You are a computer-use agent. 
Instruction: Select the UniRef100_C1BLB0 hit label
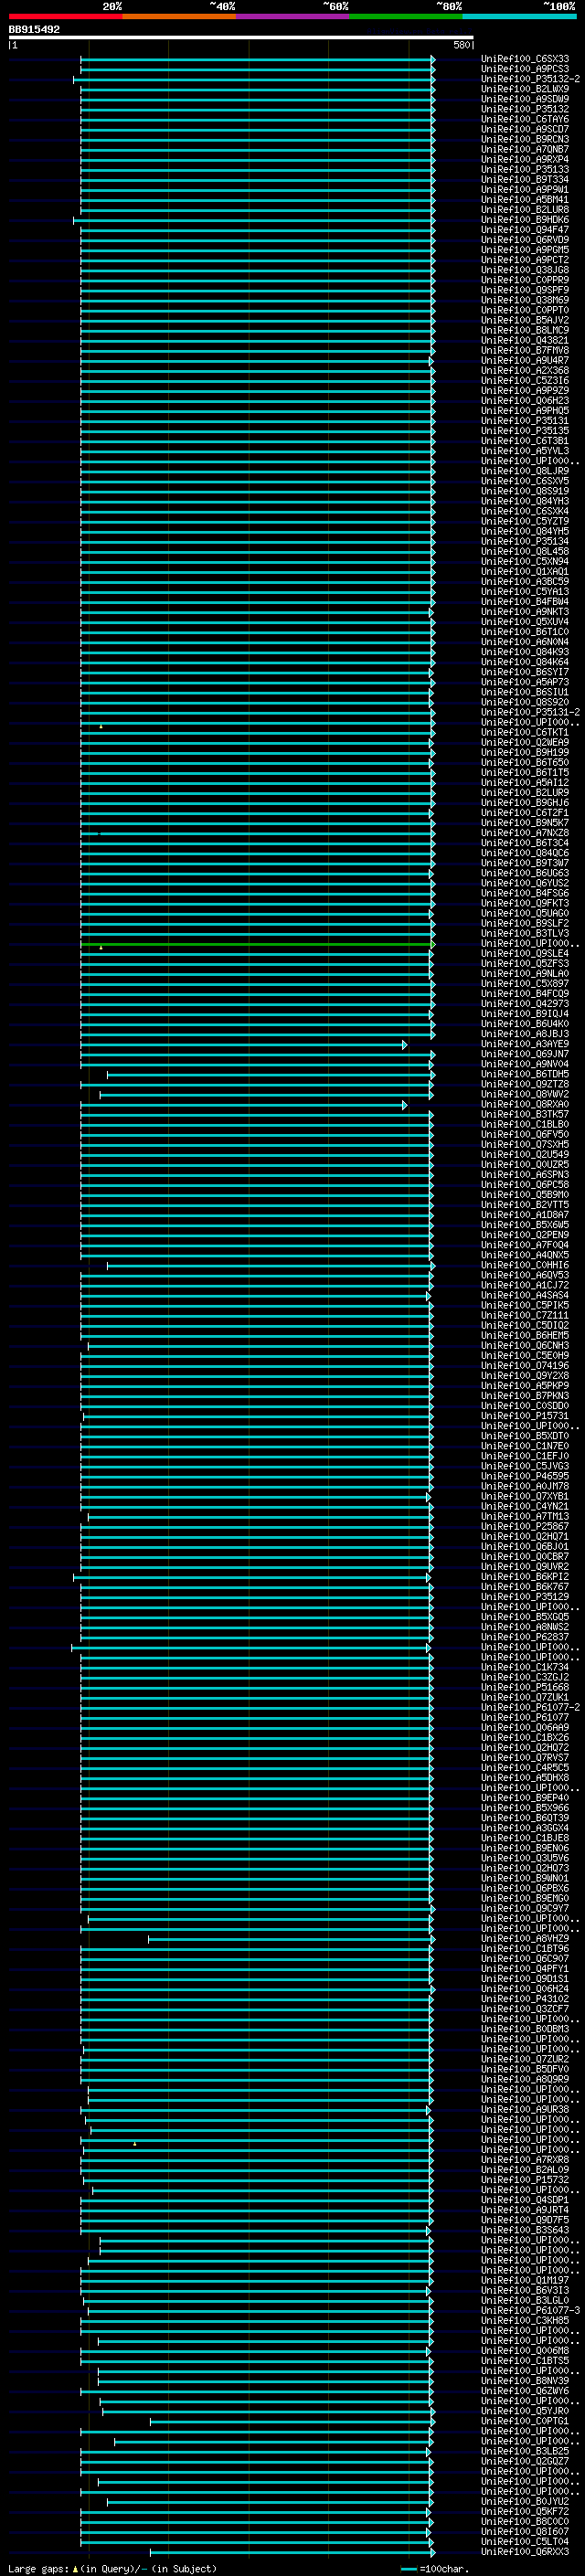coord(525,1124)
